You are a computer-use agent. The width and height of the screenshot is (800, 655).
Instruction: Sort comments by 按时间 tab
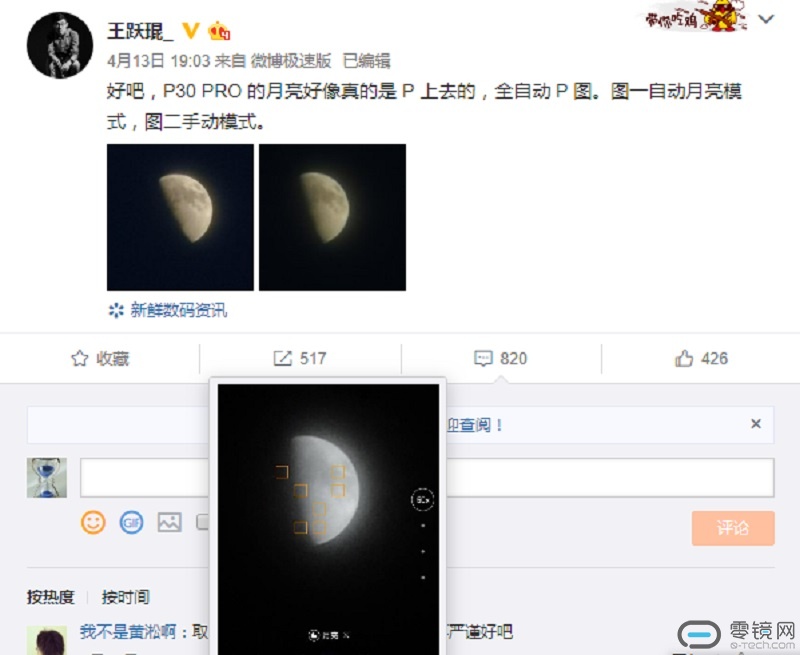126,597
